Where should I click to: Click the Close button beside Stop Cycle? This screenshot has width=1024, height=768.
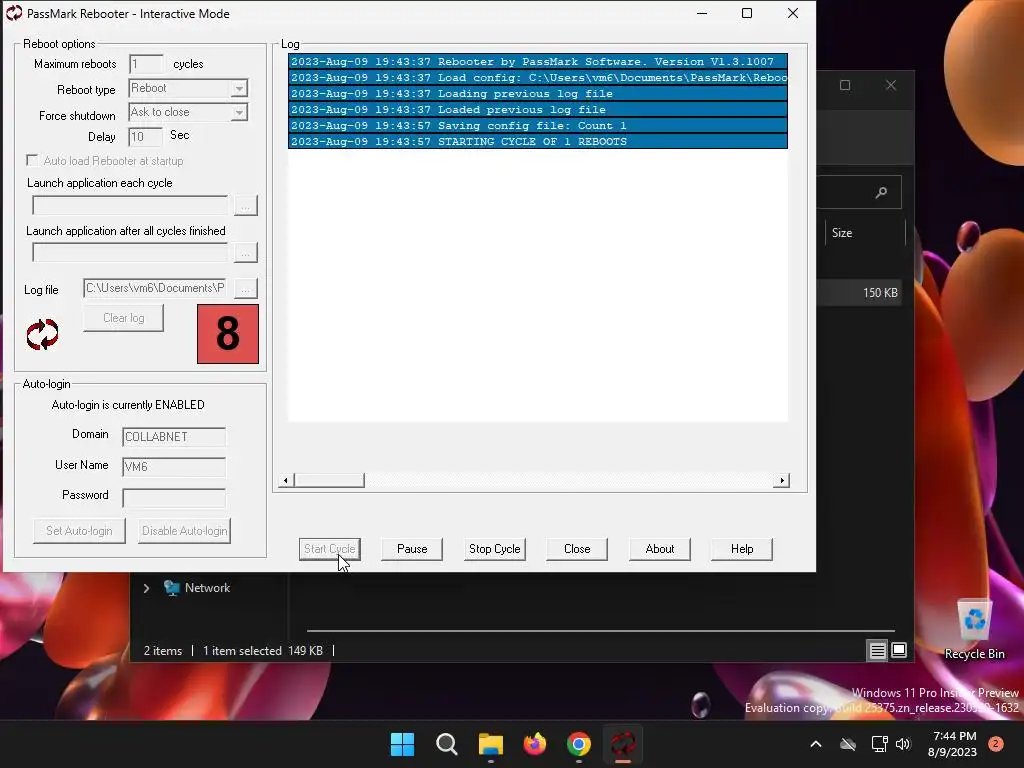click(577, 549)
